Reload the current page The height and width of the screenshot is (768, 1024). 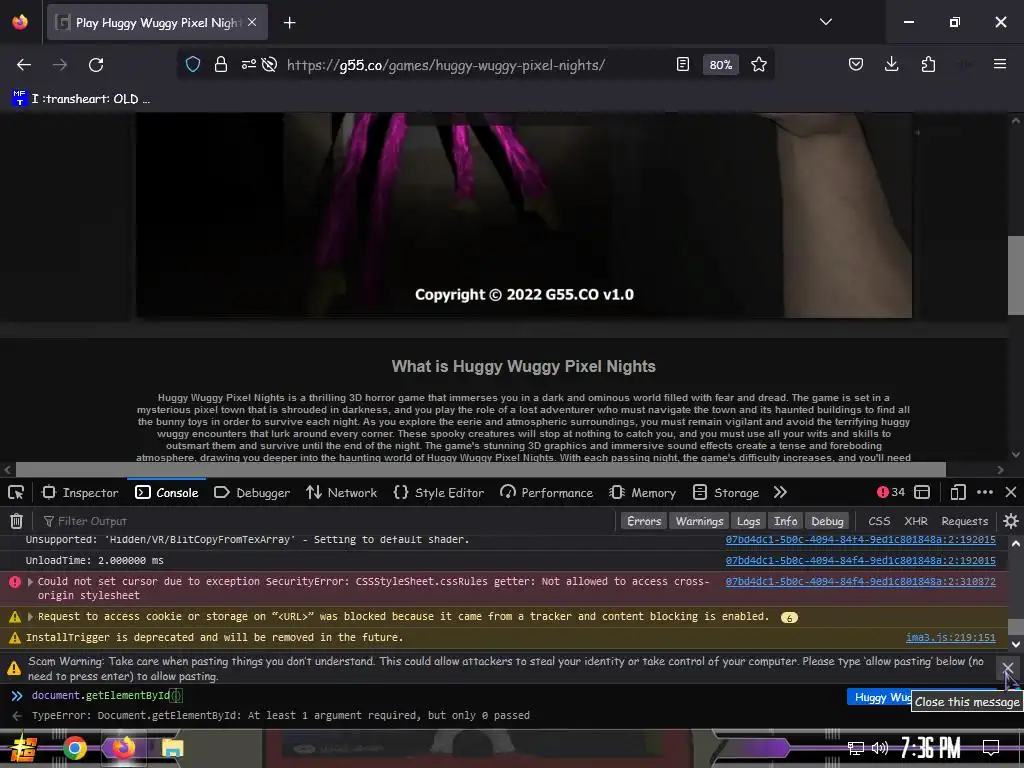[96, 65]
